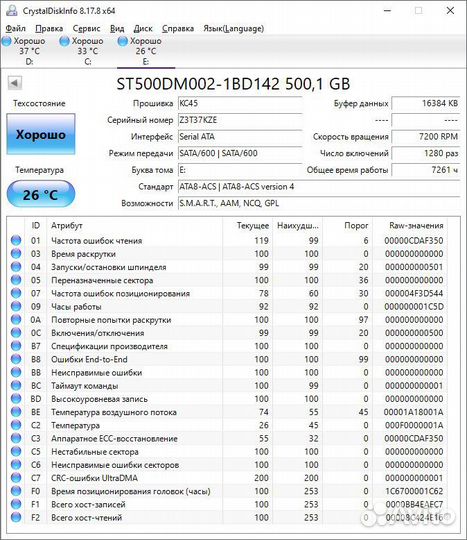Click the total hours value 7261 ч
This screenshot has width=467, height=540.
click(x=426, y=170)
